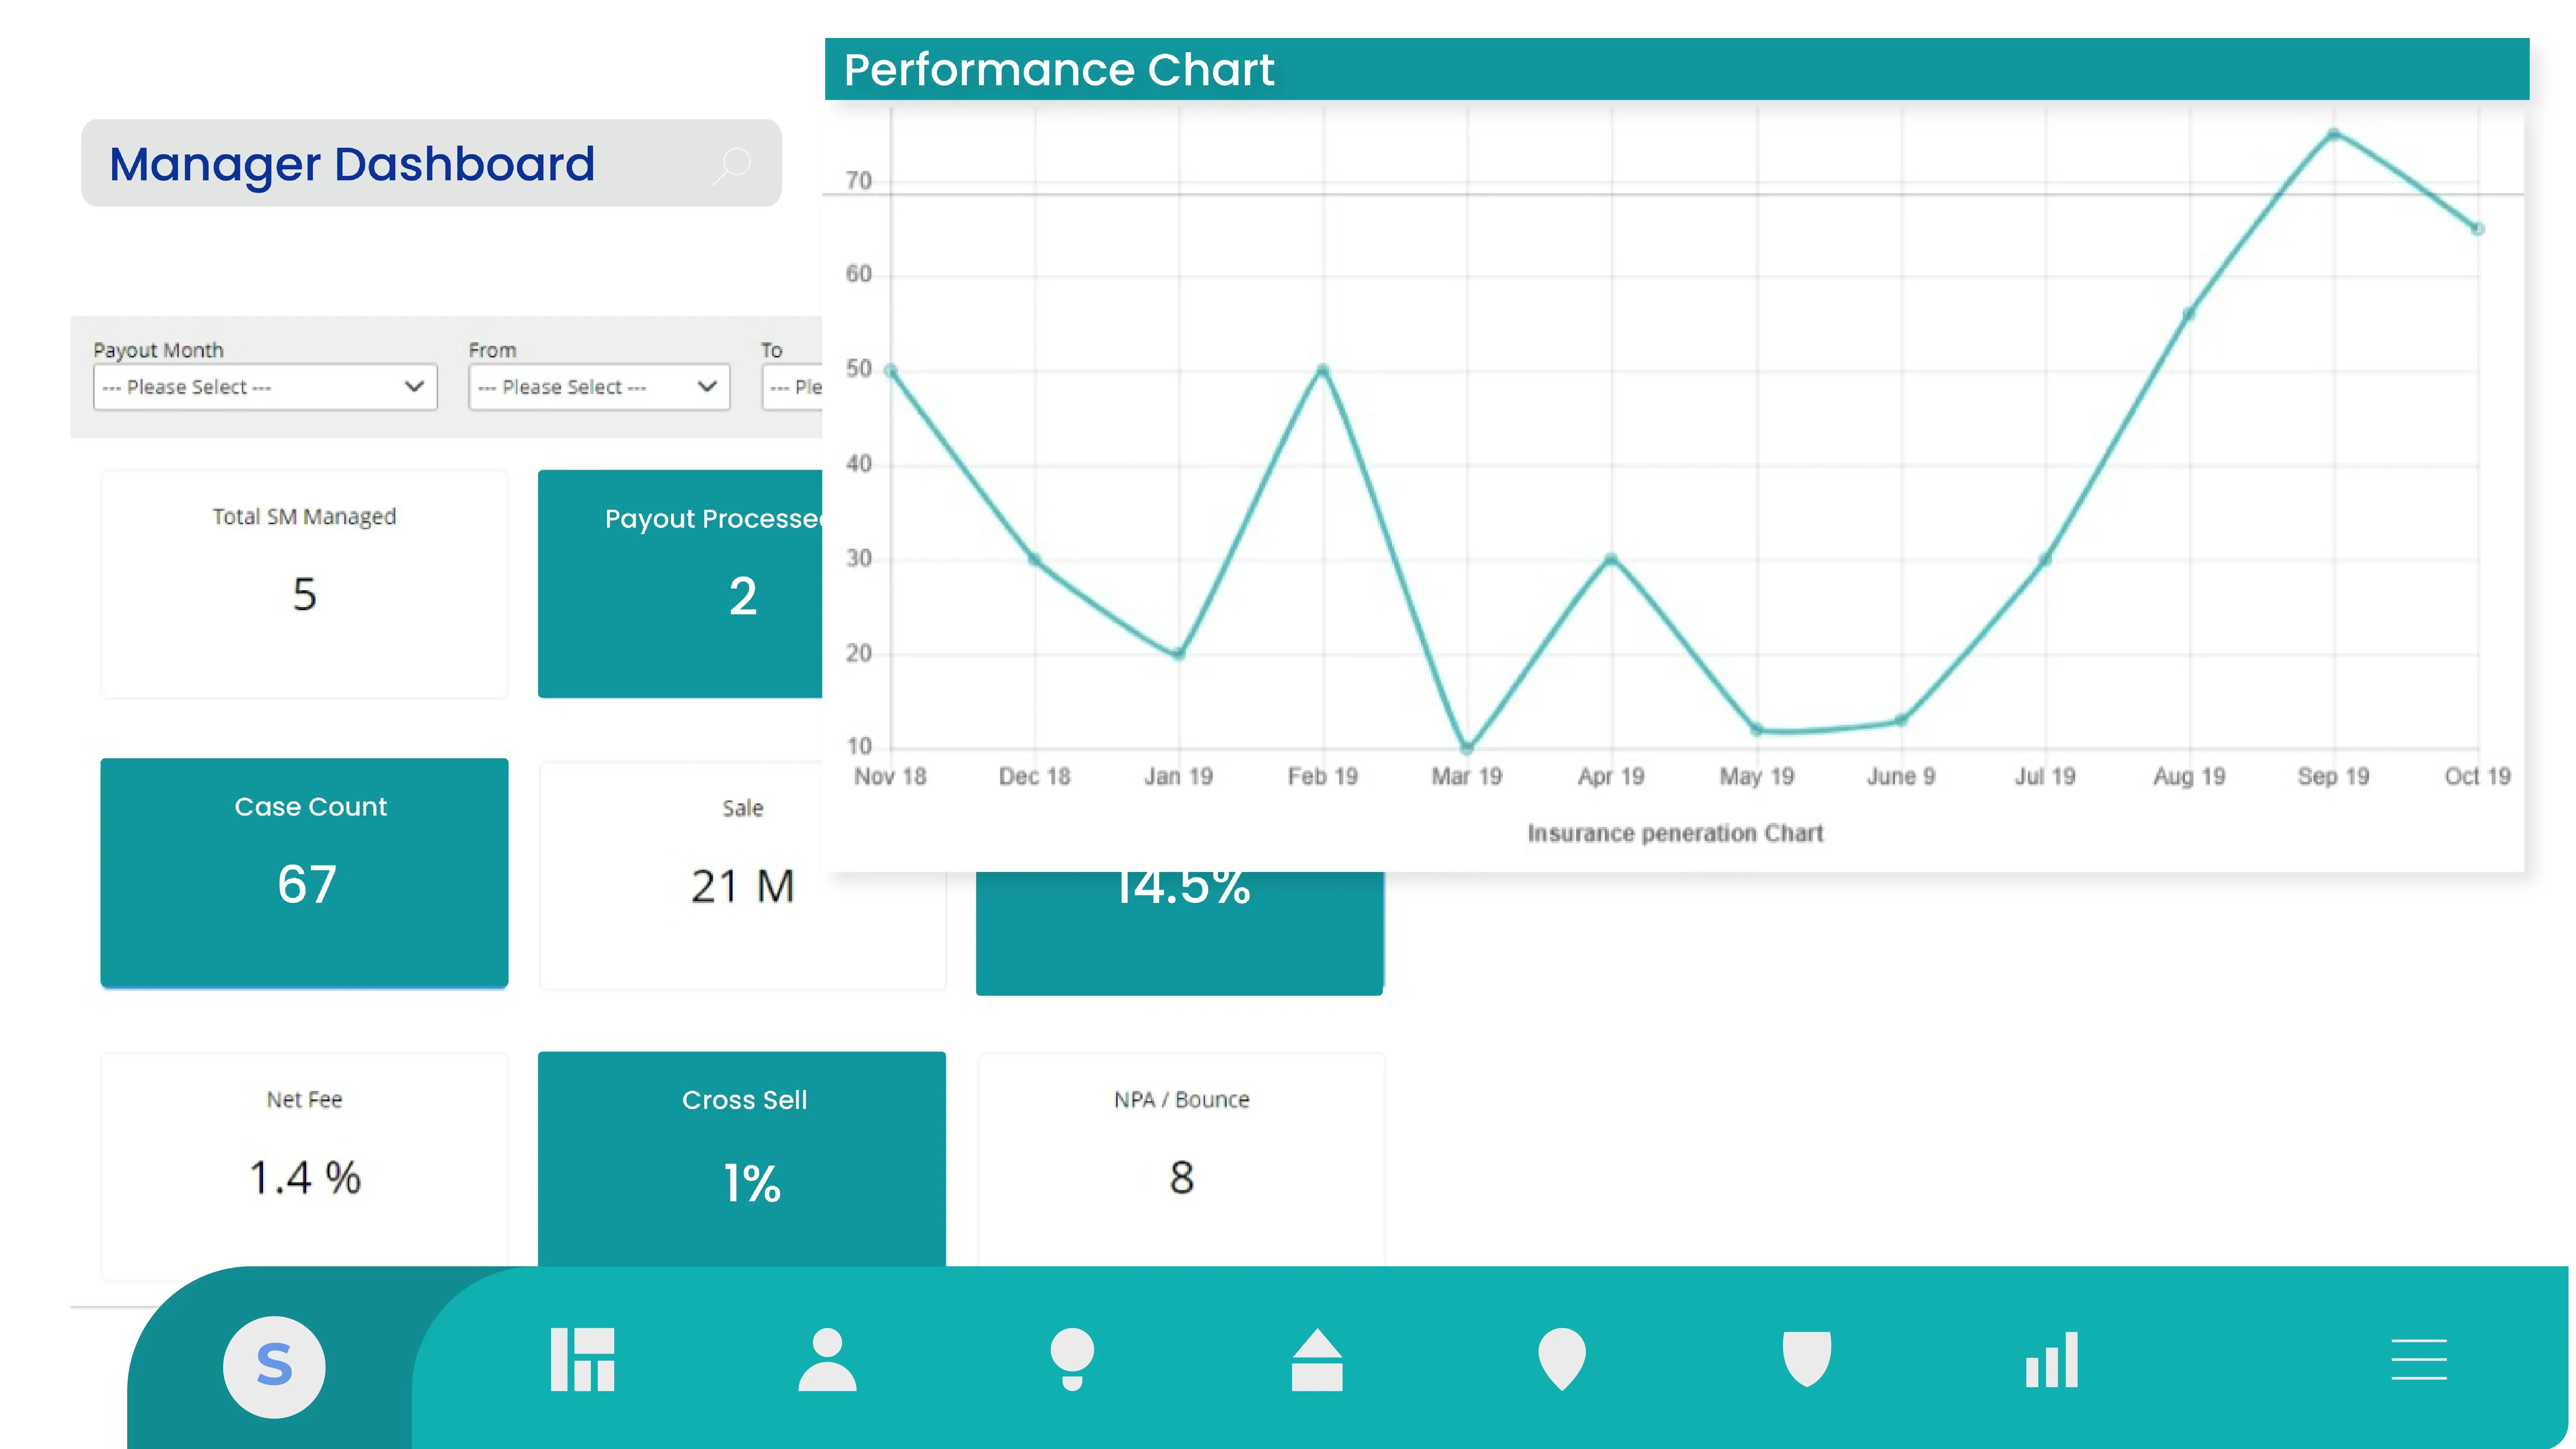Click the Manager Dashboard search field
This screenshot has width=2576, height=1449.
pos(431,163)
